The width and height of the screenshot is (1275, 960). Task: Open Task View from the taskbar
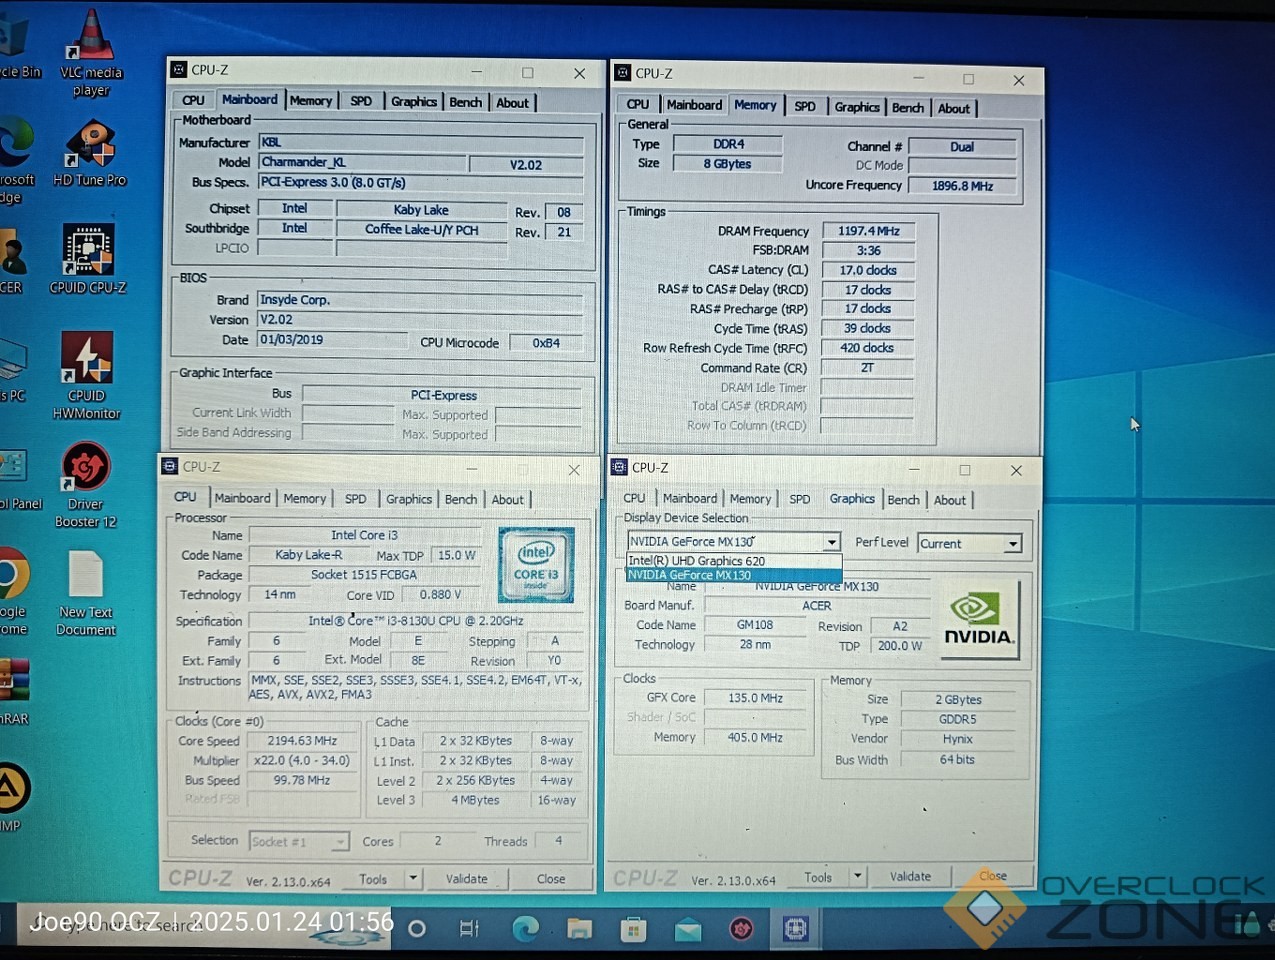(469, 929)
